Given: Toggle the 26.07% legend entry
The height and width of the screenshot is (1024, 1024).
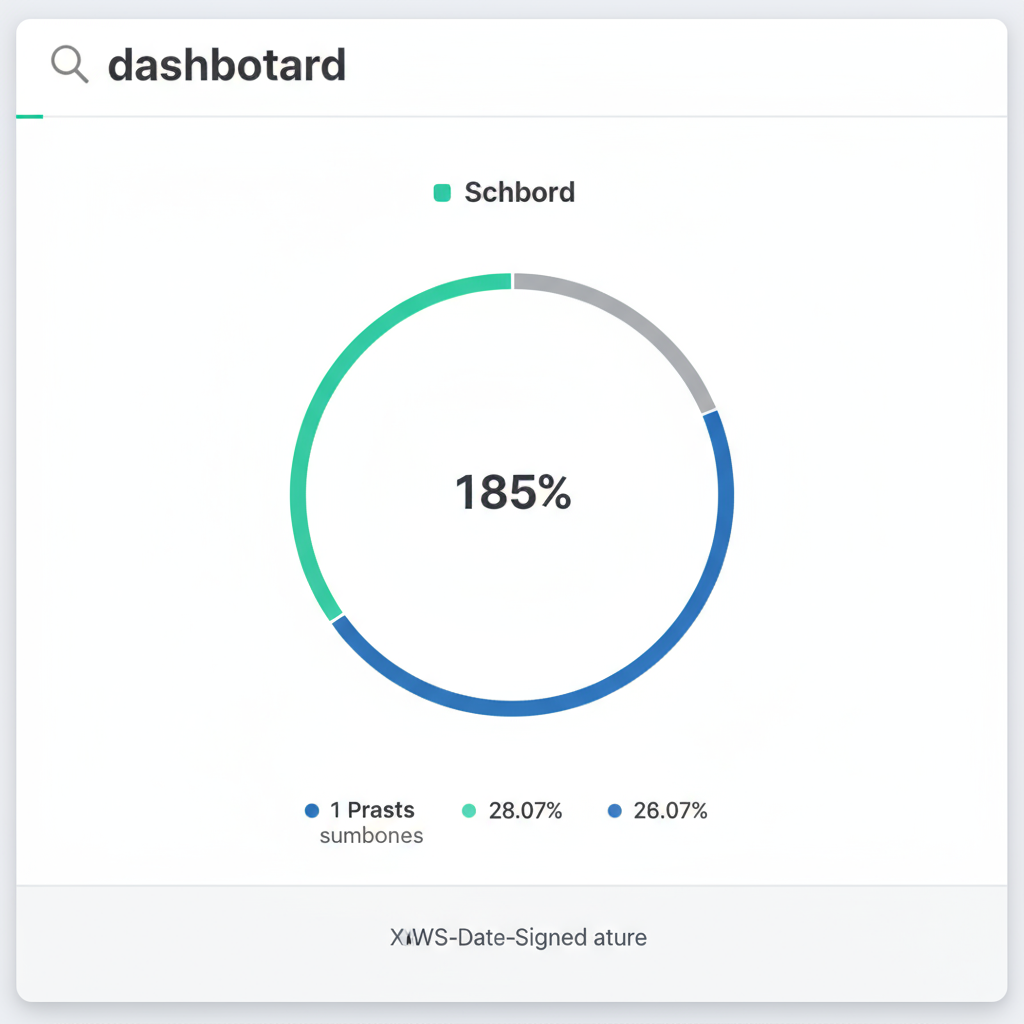Looking at the screenshot, I should (670, 811).
